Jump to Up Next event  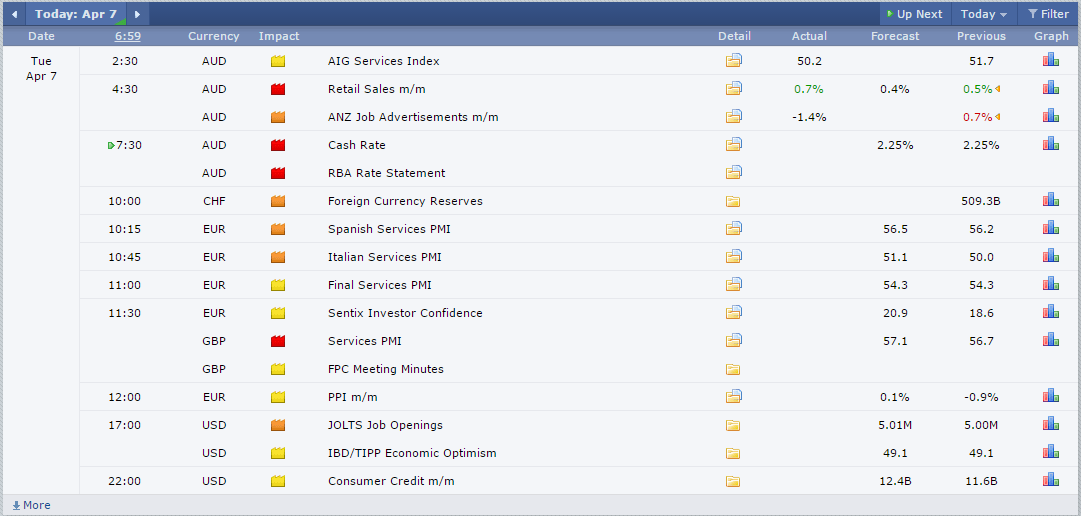pos(915,14)
